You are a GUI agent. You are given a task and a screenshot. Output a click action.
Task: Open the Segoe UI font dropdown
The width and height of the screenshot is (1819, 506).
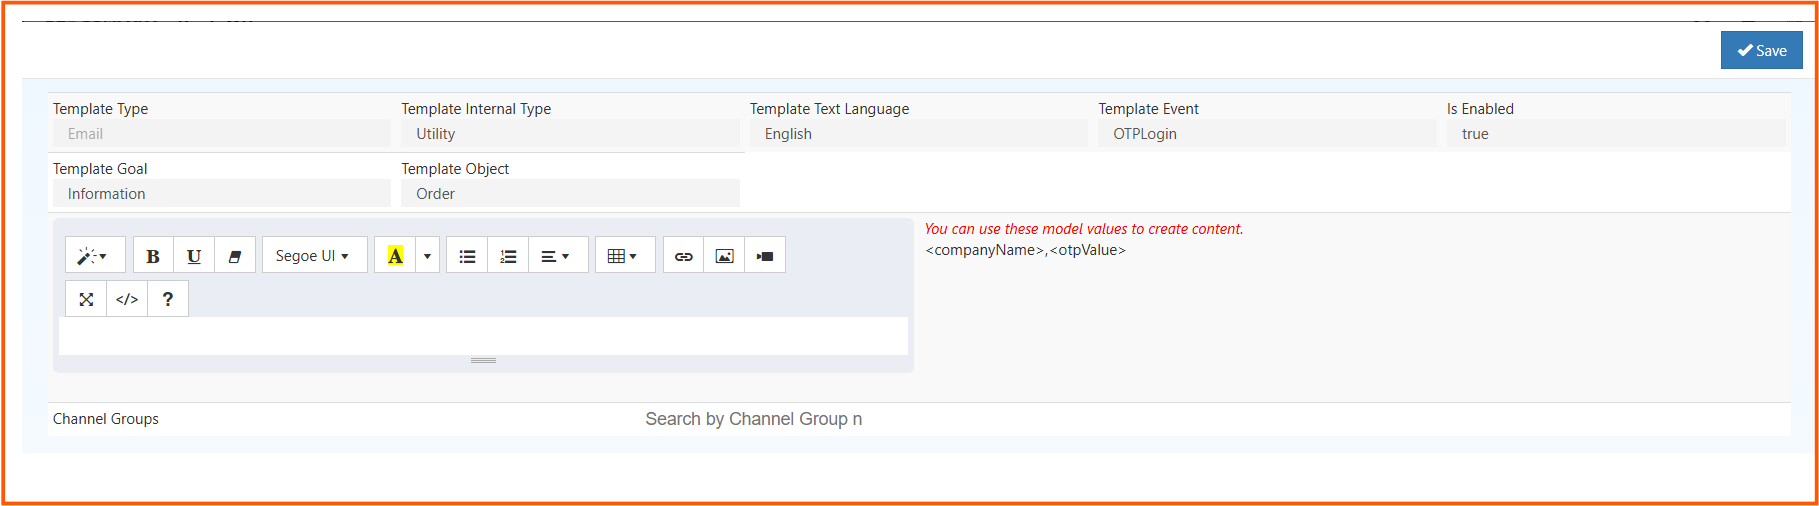[313, 256]
